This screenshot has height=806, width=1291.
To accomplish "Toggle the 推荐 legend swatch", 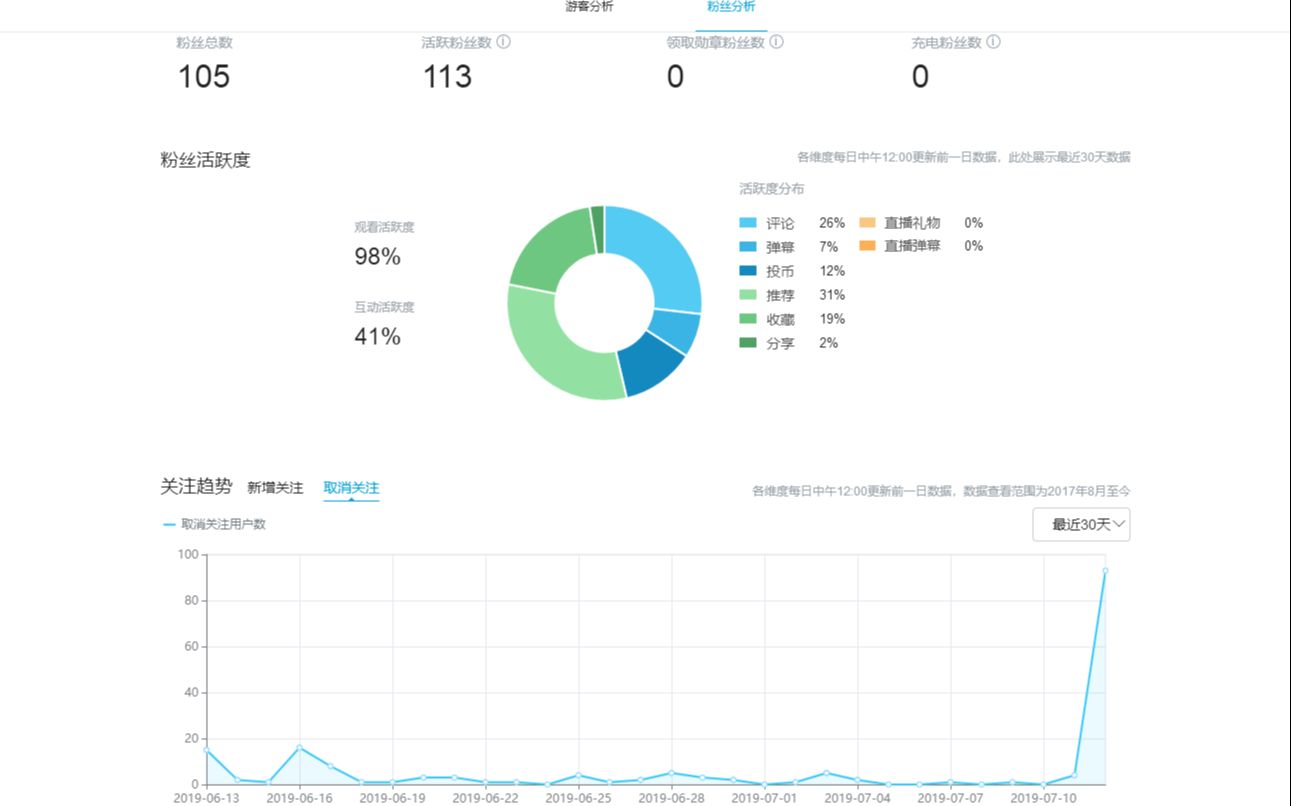I will [748, 295].
